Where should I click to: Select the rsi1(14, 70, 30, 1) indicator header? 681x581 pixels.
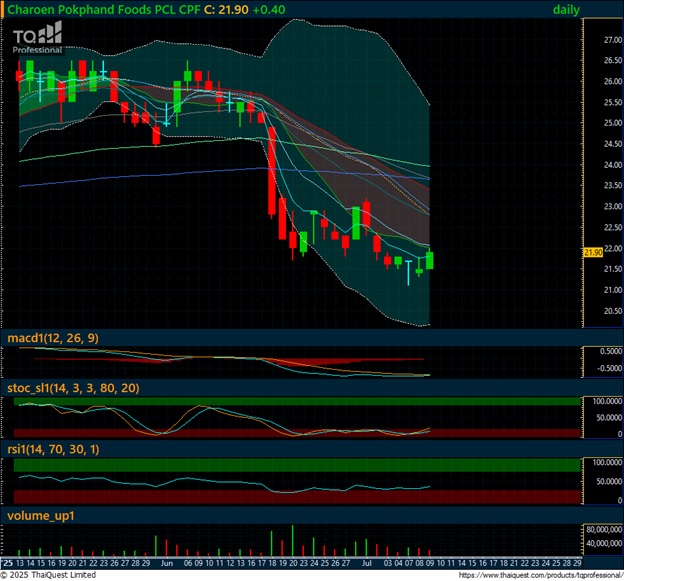point(53,449)
